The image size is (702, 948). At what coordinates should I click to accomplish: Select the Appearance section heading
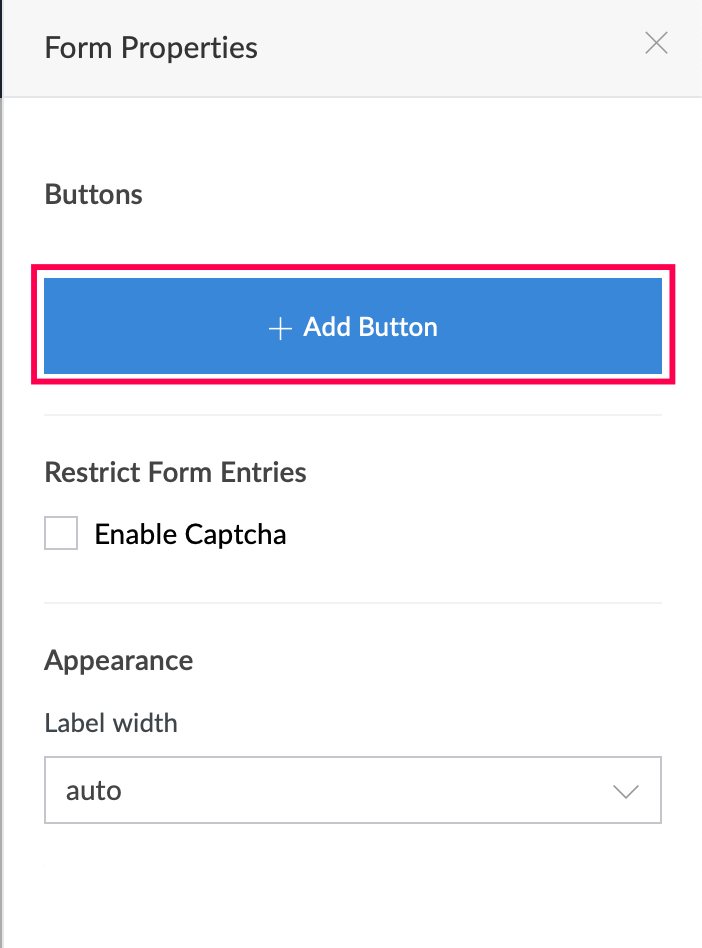pos(119,660)
